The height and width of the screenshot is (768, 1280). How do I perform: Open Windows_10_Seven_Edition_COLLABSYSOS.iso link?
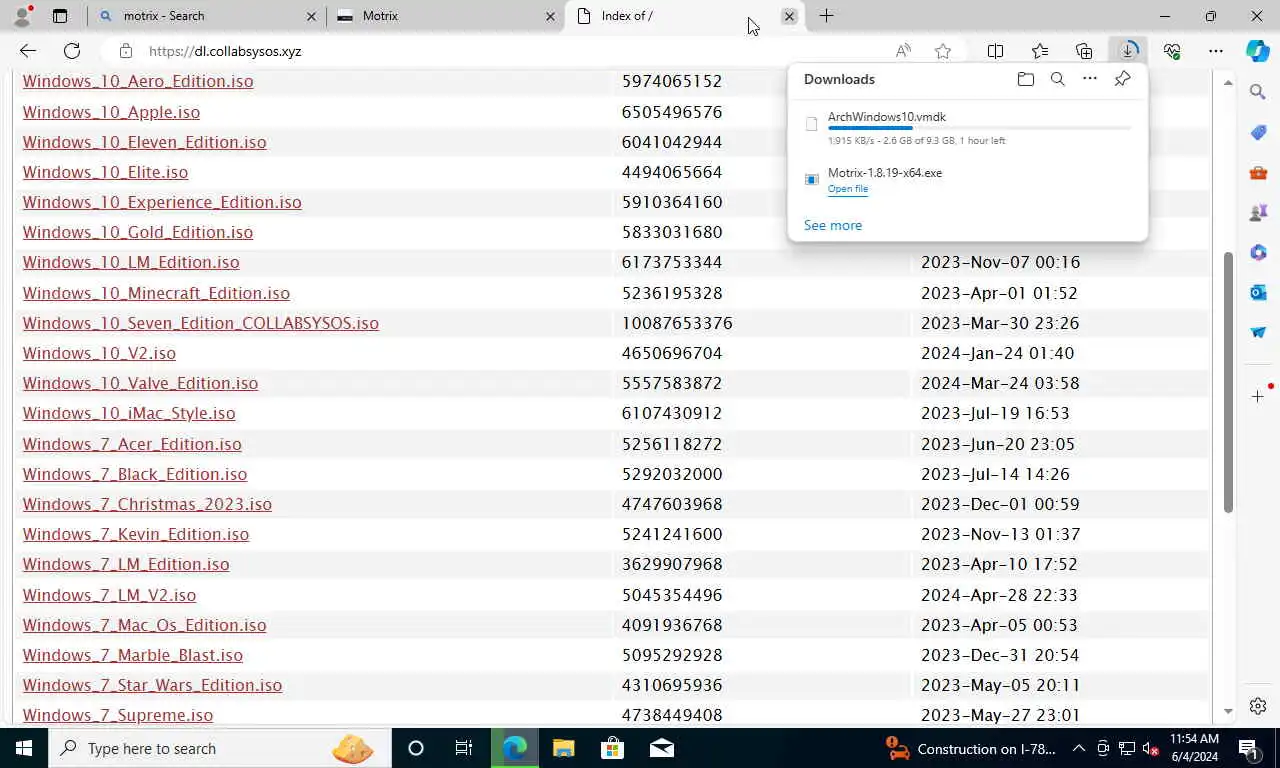pos(201,323)
